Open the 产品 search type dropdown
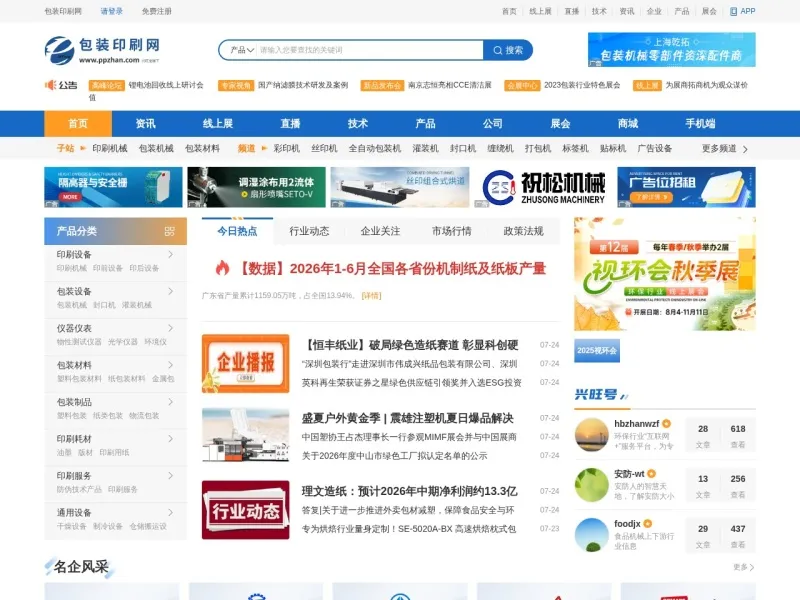This screenshot has height=600, width=800. point(241,50)
